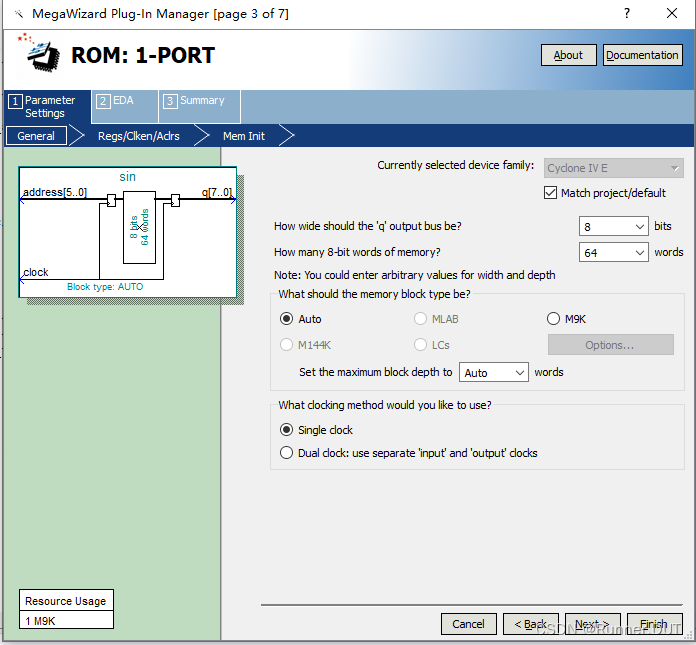Go to the General step
Viewport: 696px width, 645px height.
pos(36,136)
